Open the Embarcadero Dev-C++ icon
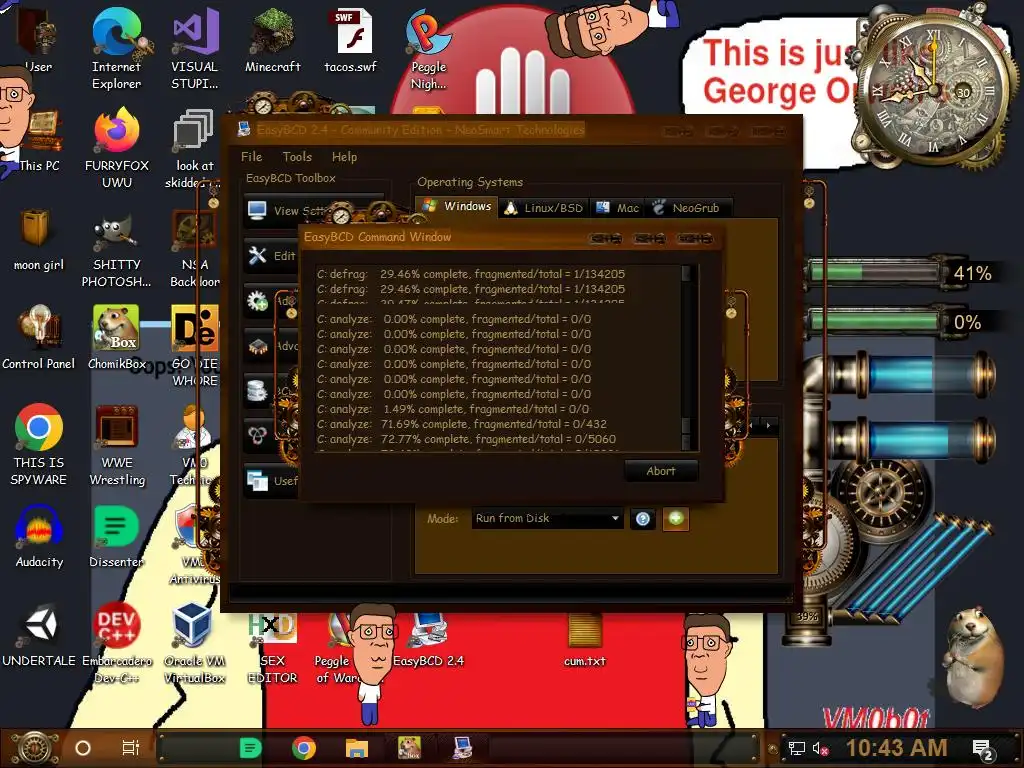Image resolution: width=1024 pixels, height=768 pixels. [x=116, y=643]
